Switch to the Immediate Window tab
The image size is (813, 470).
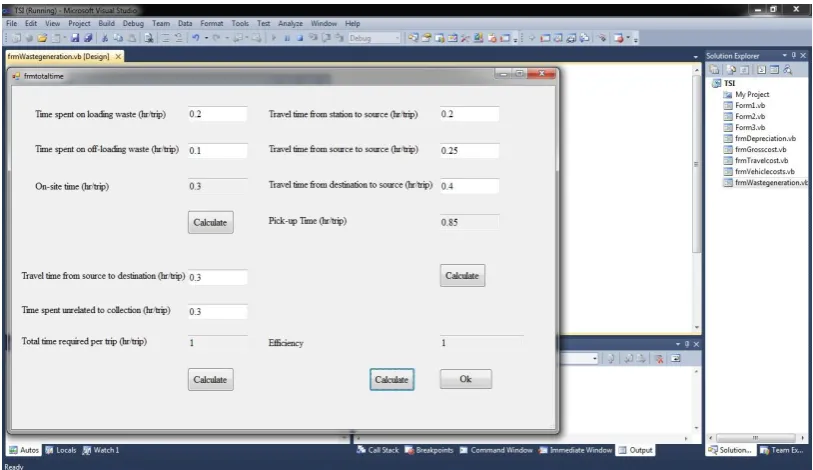576,450
